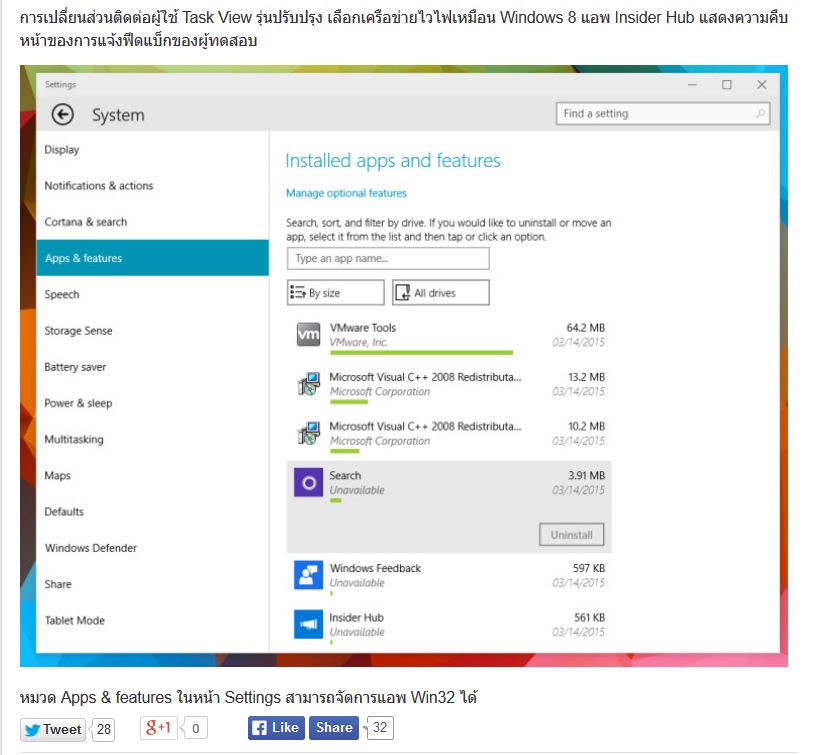The width and height of the screenshot is (816, 755).
Task: Click the Facebook Like button
Action: click(276, 727)
